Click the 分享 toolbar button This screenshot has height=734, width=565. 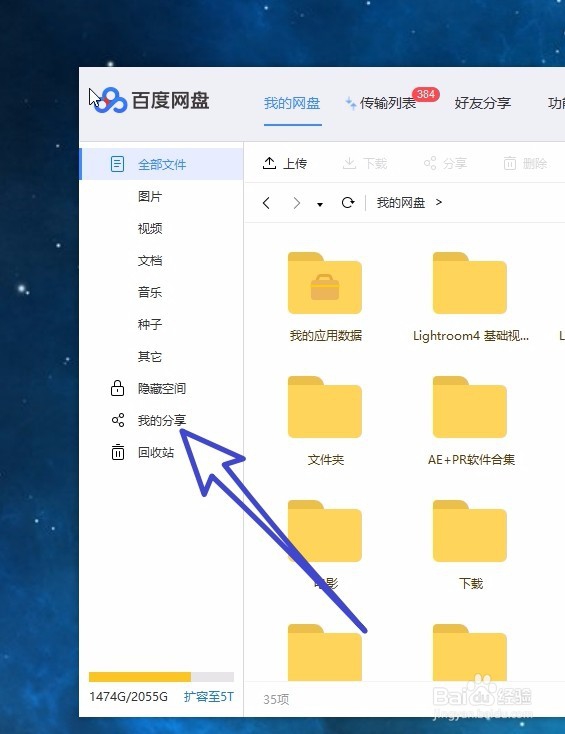click(445, 163)
